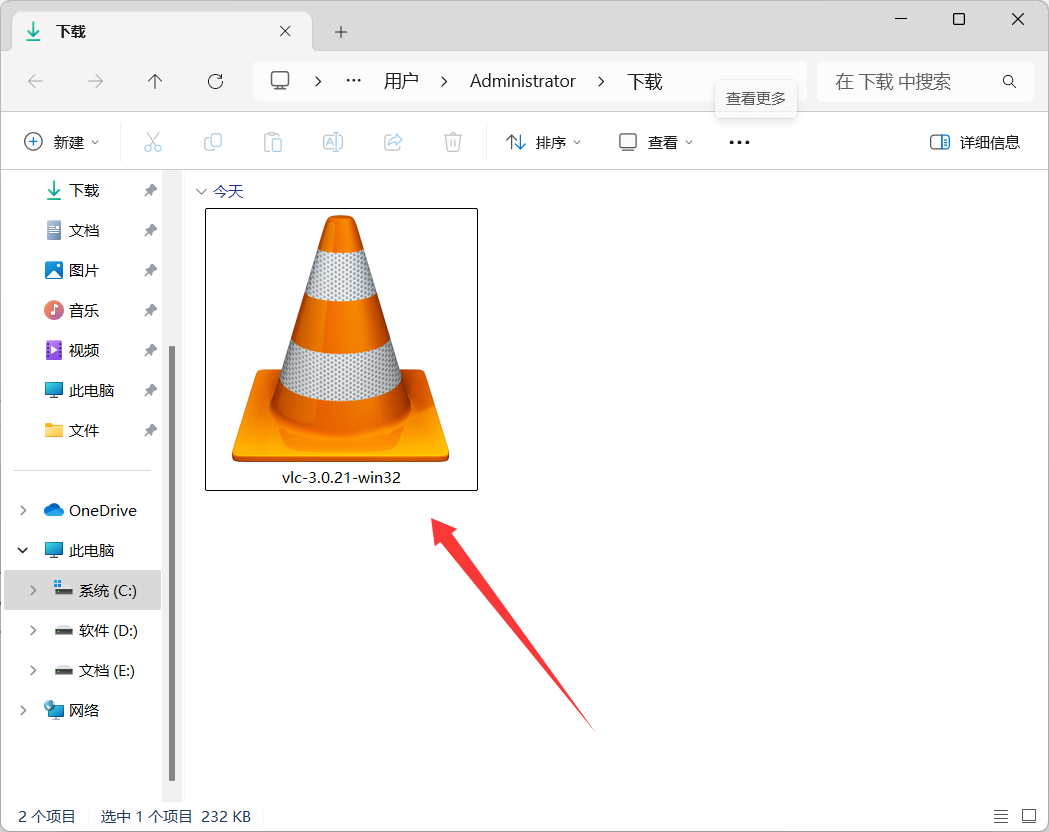Refresh the current folder view
This screenshot has height=832, width=1049.
215,82
